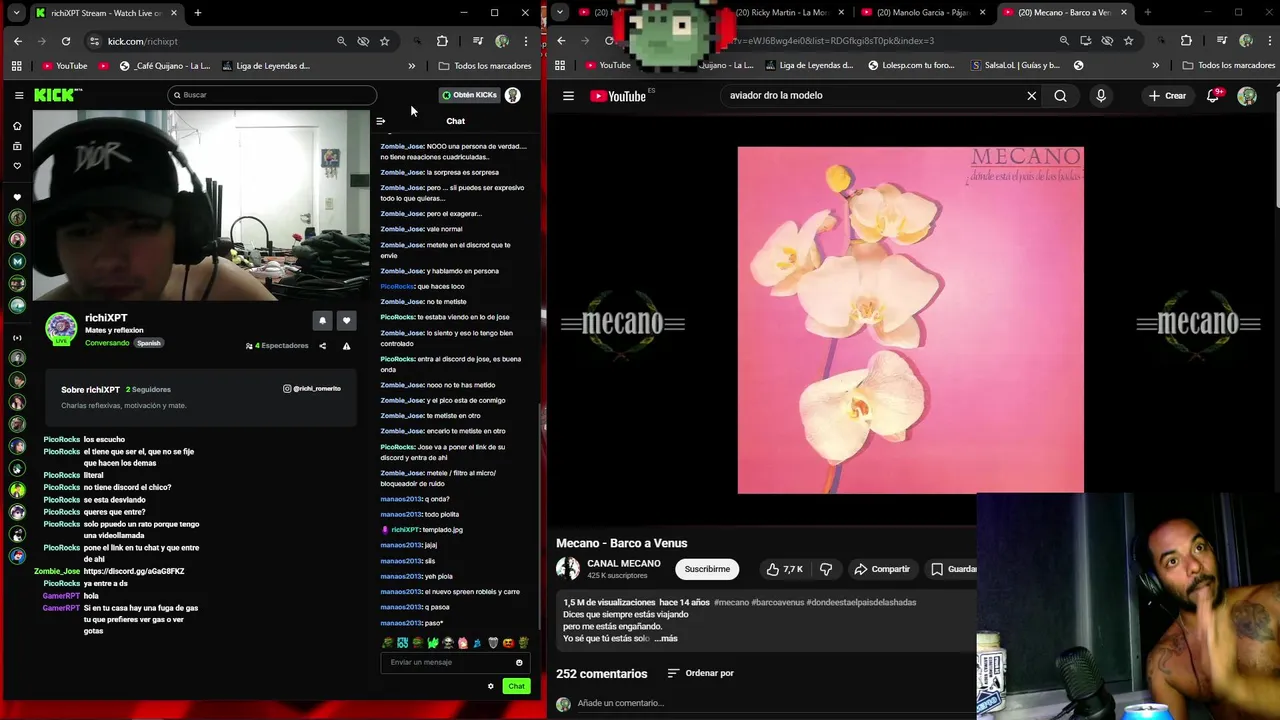1280x720 pixels.
Task: Open Lolesp.com bookmark in YouTube window
Action: point(911,66)
